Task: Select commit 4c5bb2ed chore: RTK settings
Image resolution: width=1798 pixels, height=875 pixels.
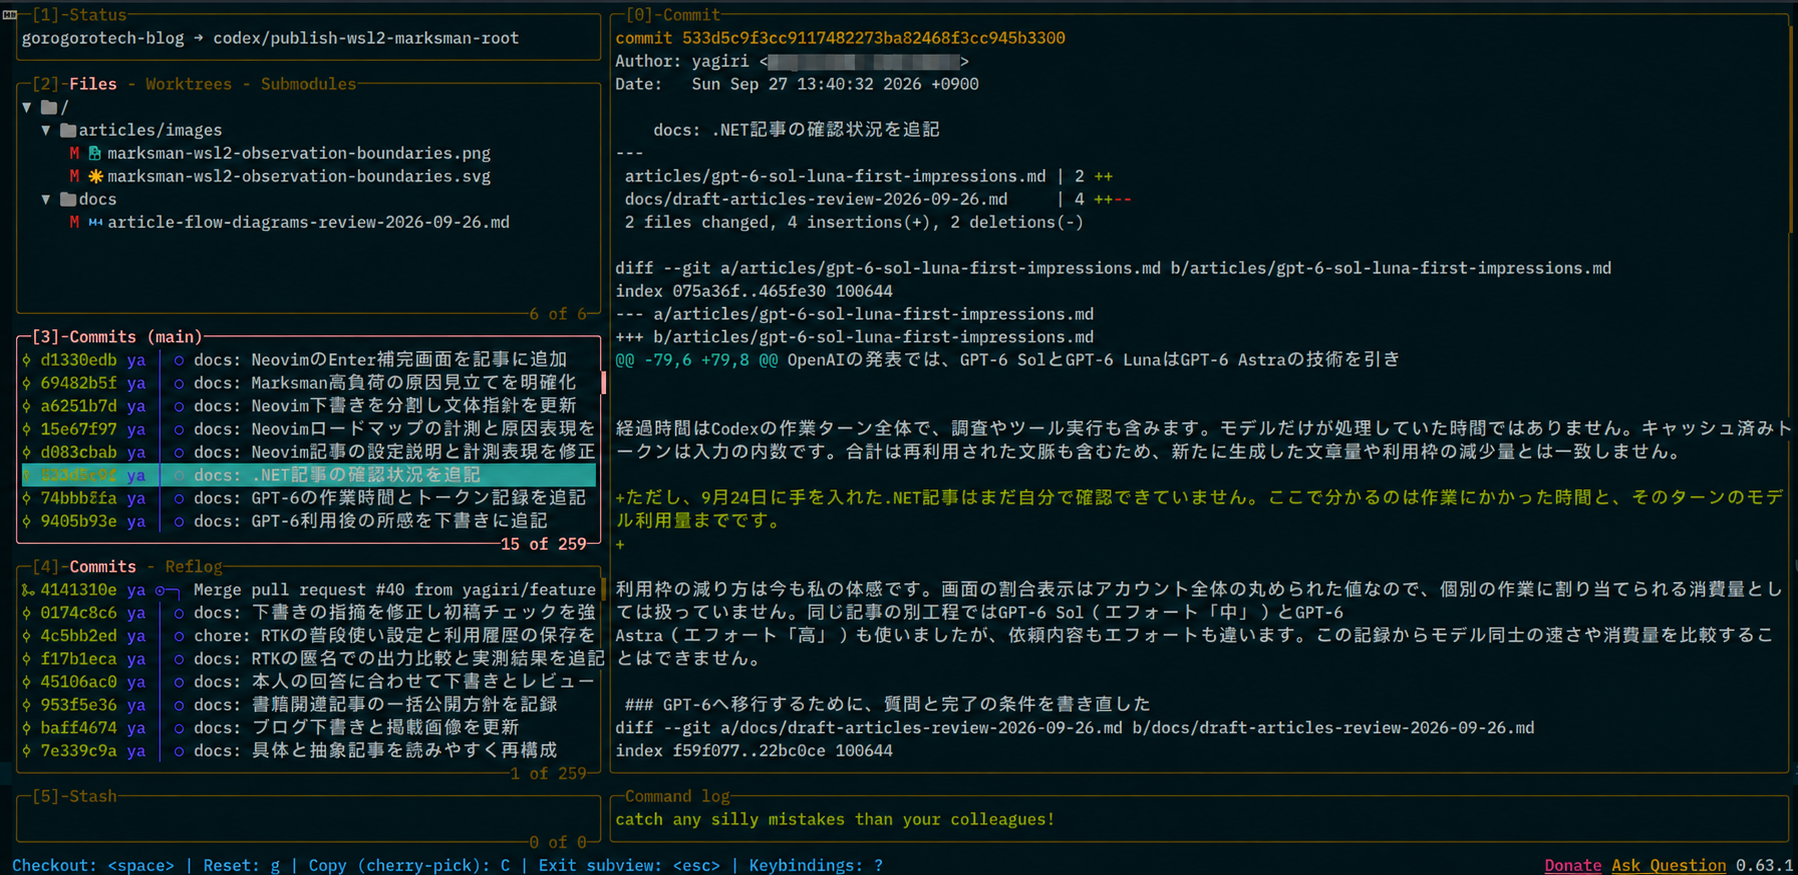Action: (309, 636)
